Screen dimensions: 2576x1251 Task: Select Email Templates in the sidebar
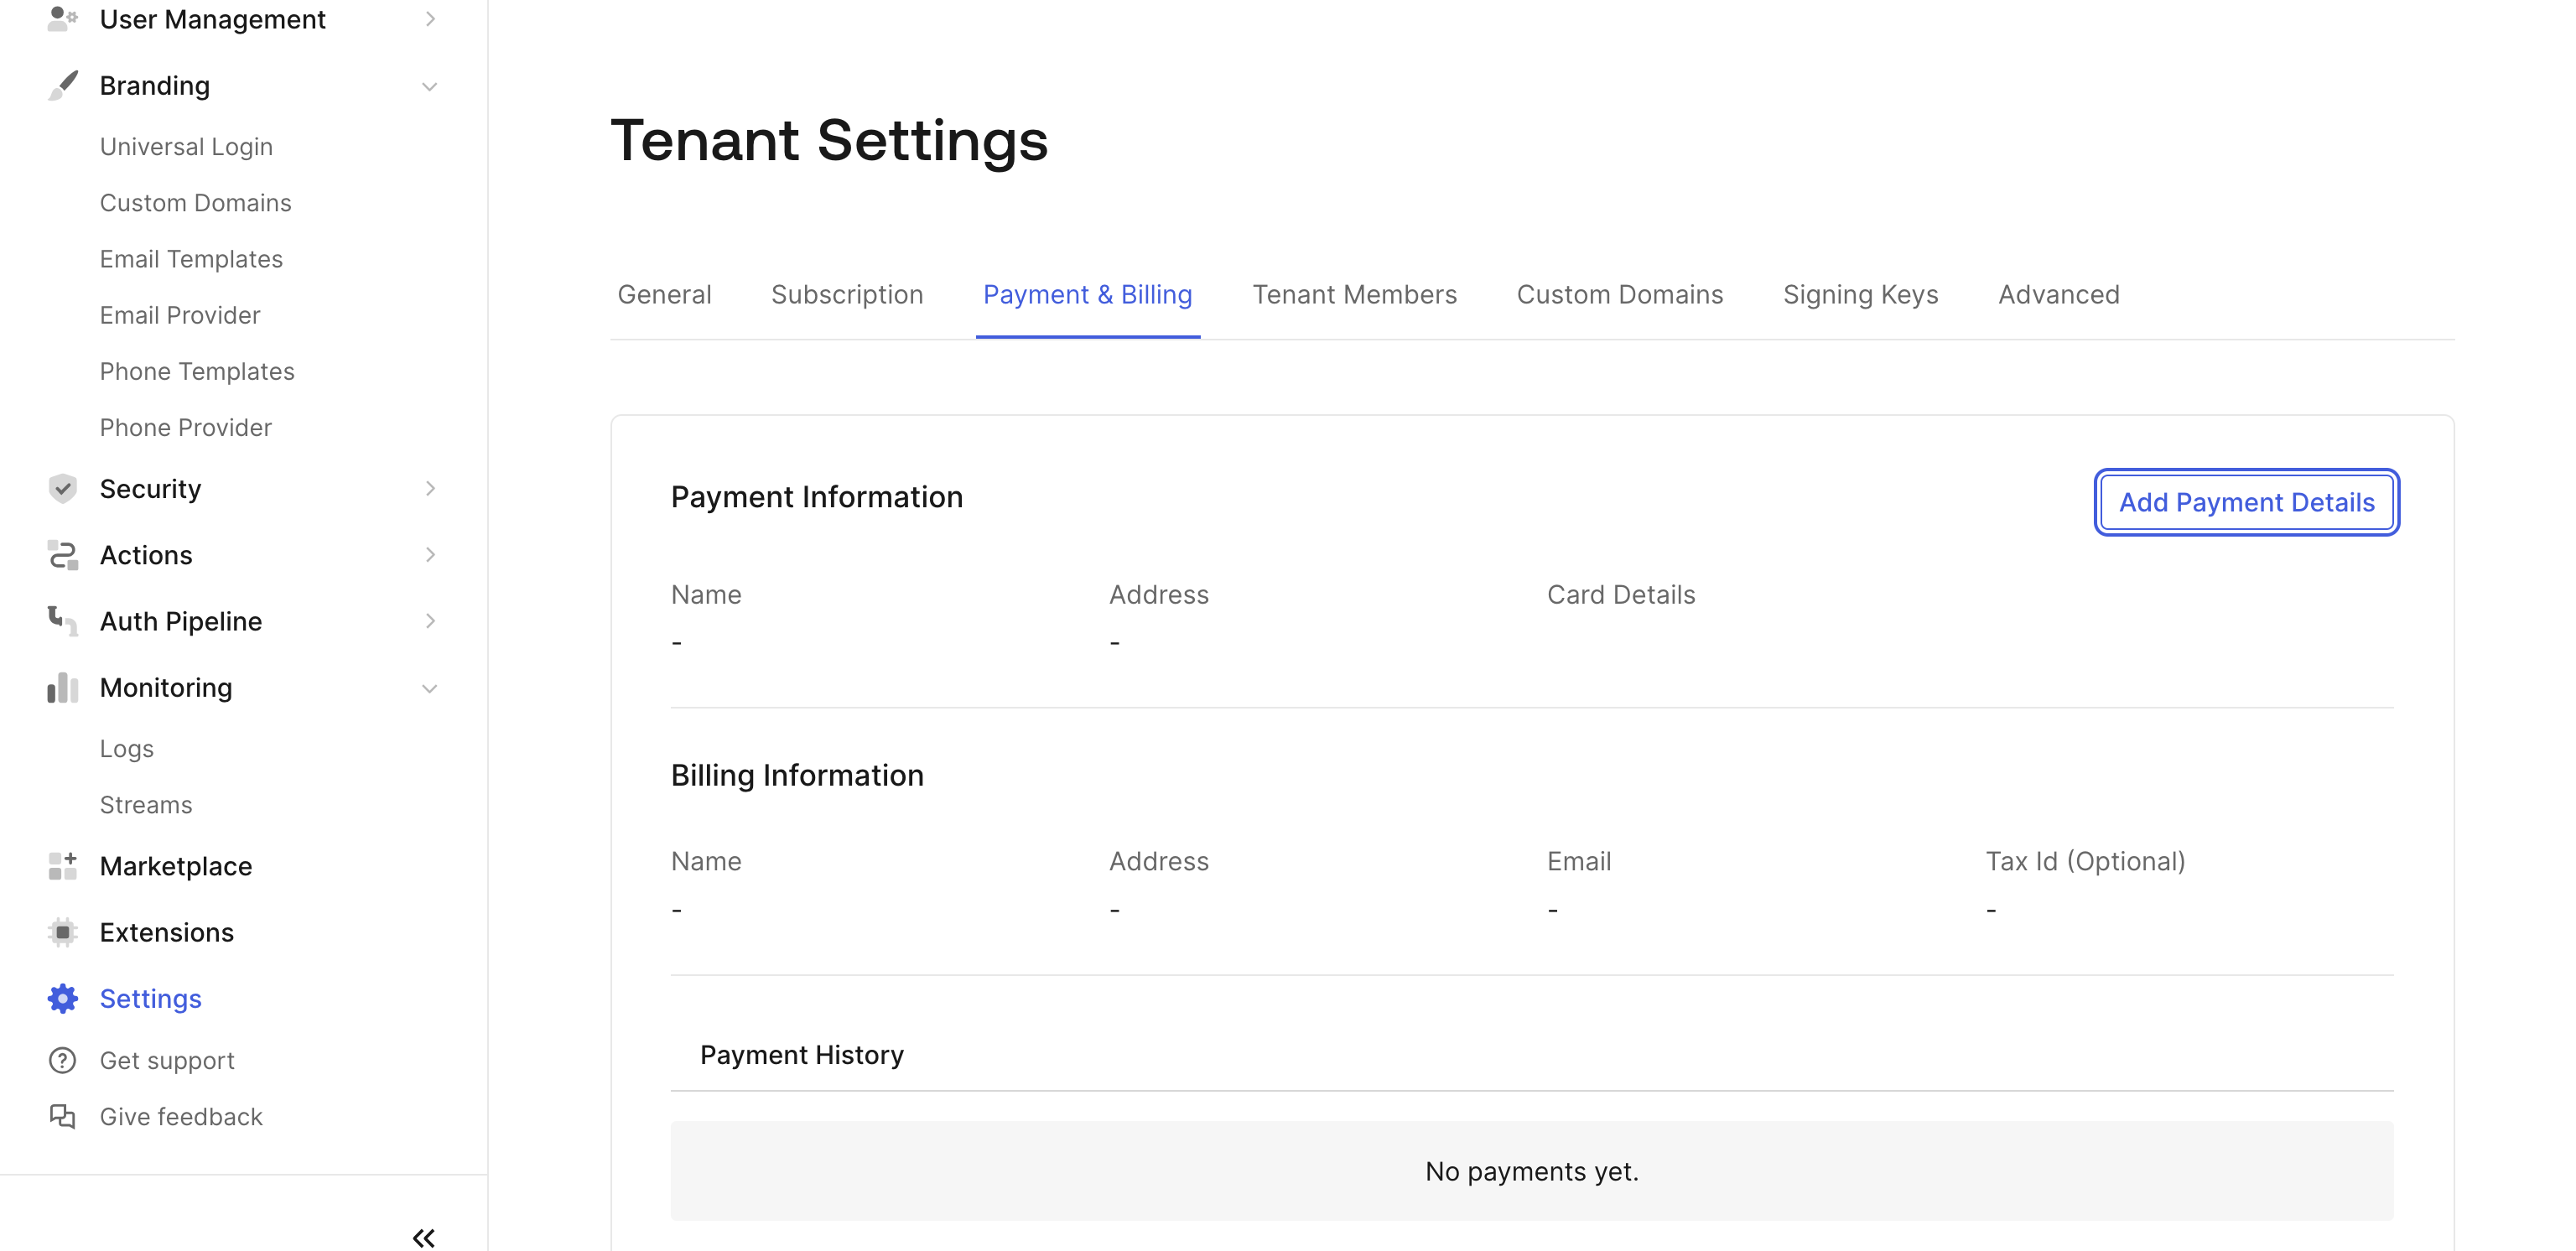[191, 258]
